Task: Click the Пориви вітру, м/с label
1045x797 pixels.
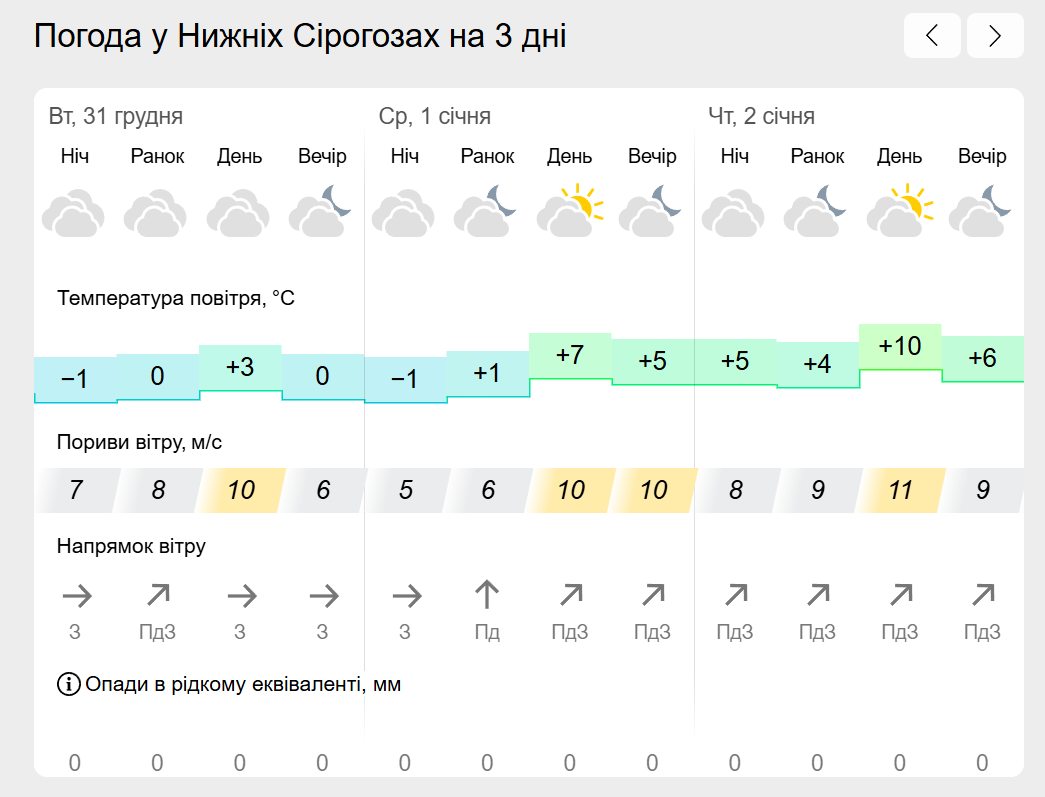Action: coord(139,442)
